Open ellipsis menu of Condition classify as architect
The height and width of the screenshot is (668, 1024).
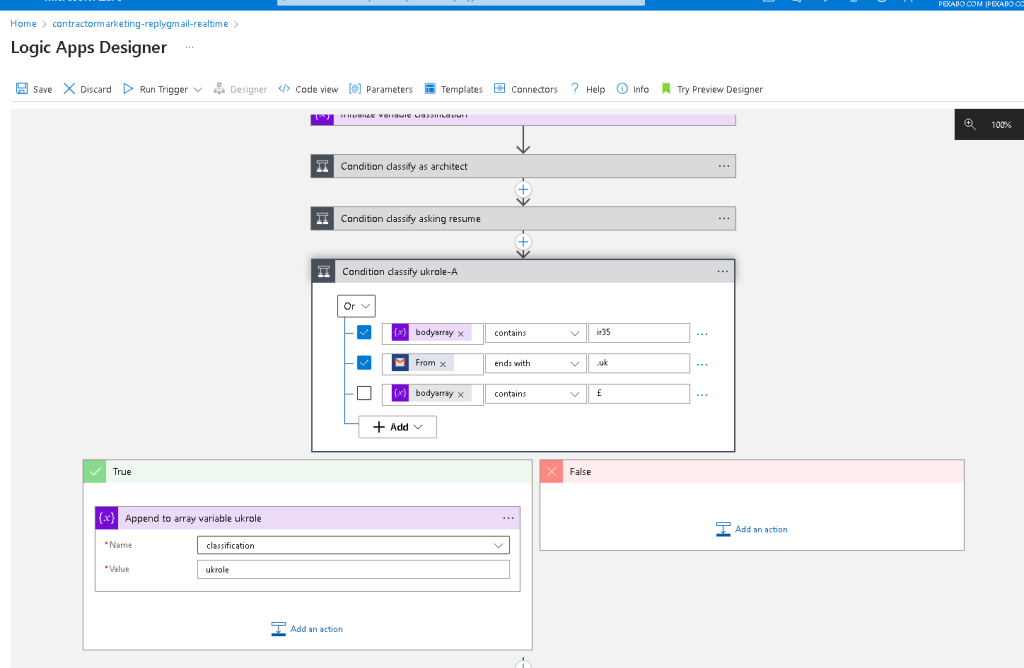click(724, 167)
